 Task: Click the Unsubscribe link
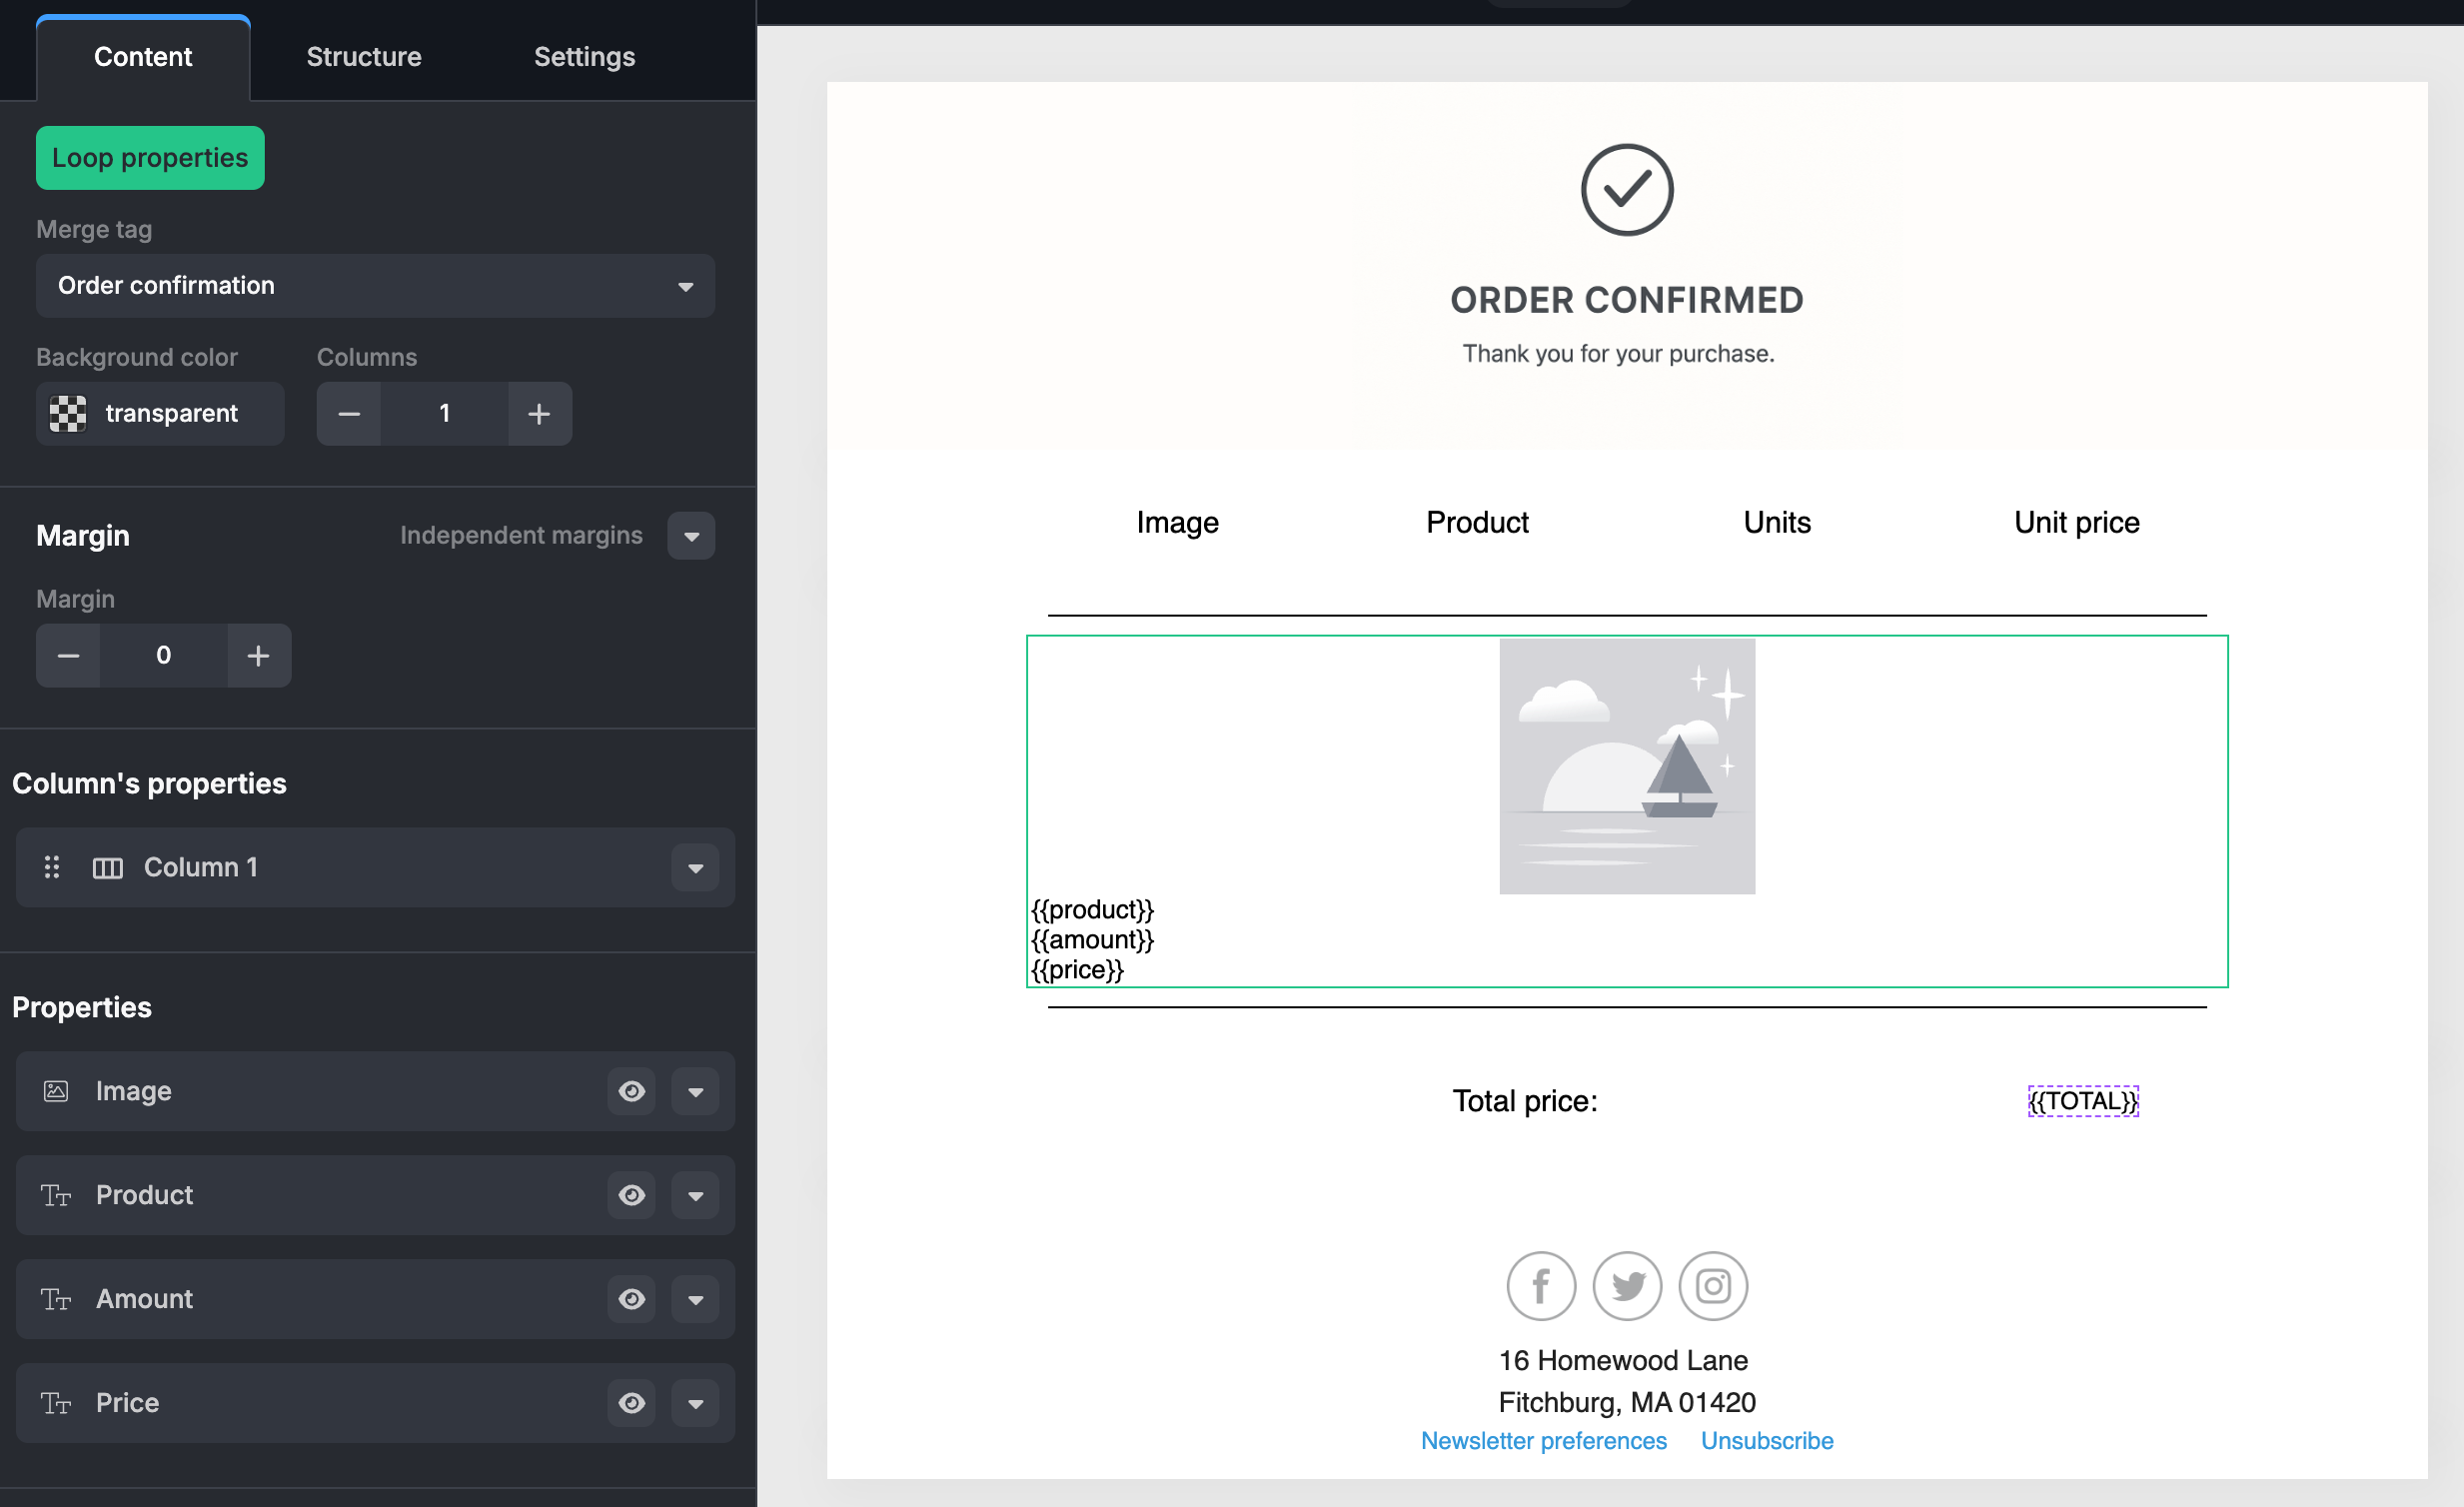tap(1767, 1441)
